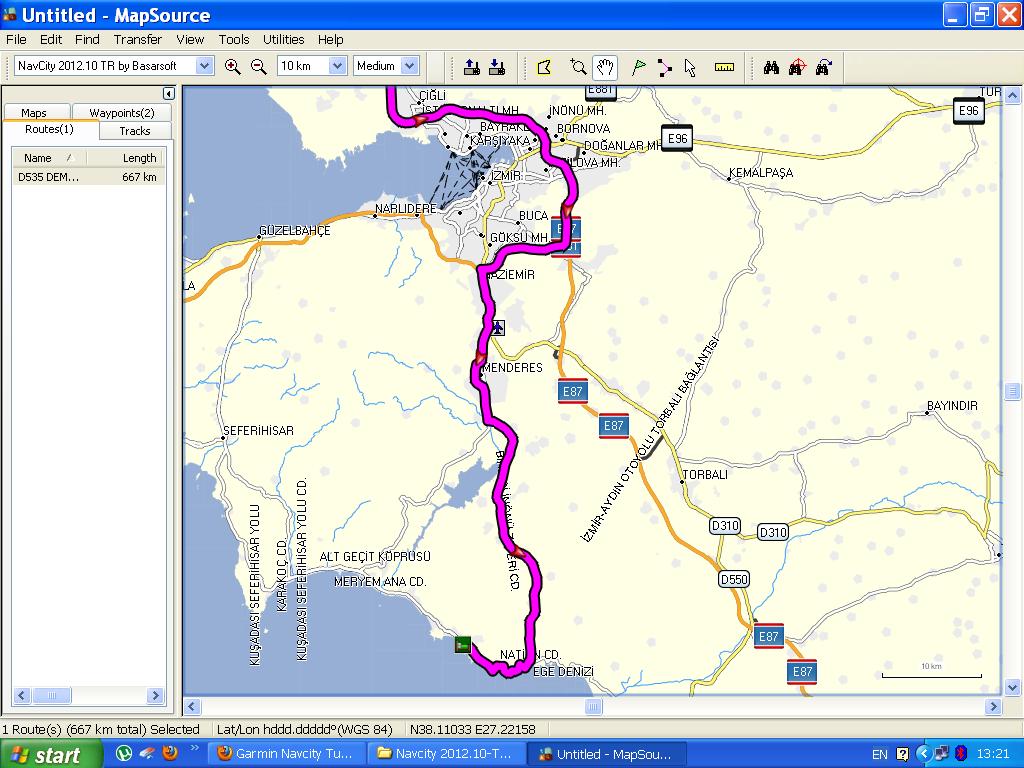Image resolution: width=1024 pixels, height=768 pixels.
Task: Open the Utilities menu
Action: click(283, 39)
